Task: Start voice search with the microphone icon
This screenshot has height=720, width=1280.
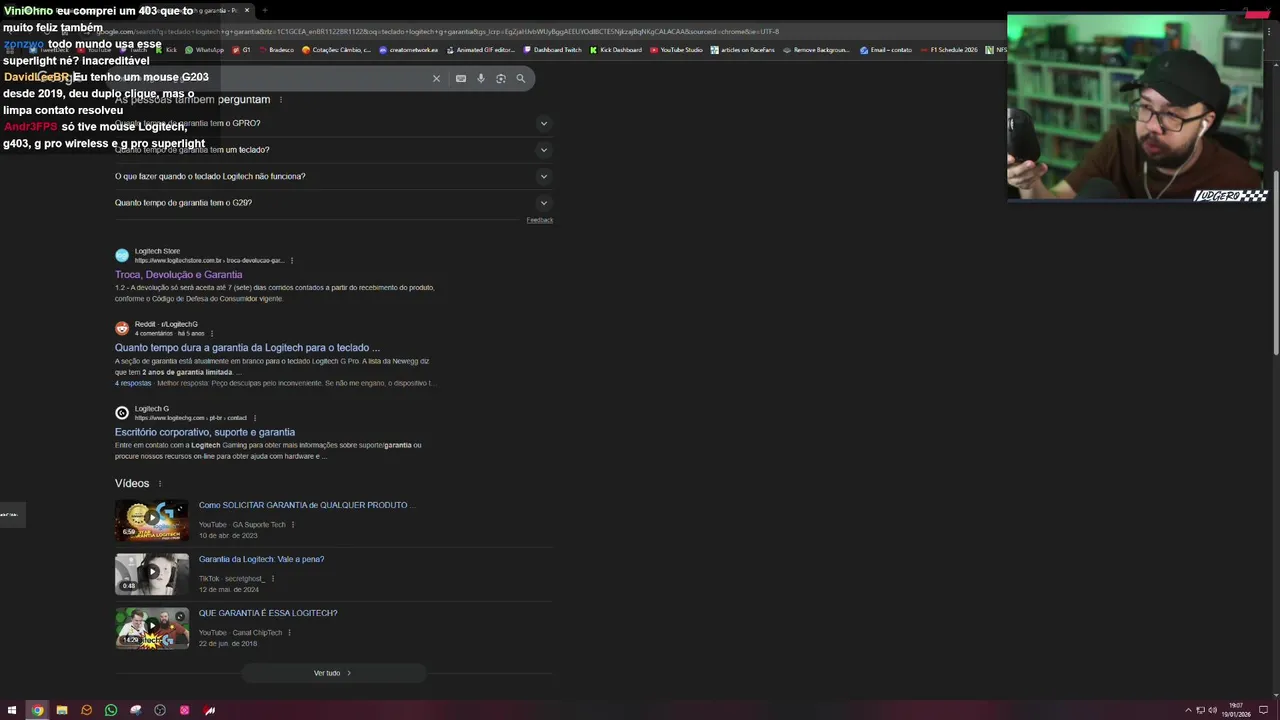Action: tap(481, 78)
